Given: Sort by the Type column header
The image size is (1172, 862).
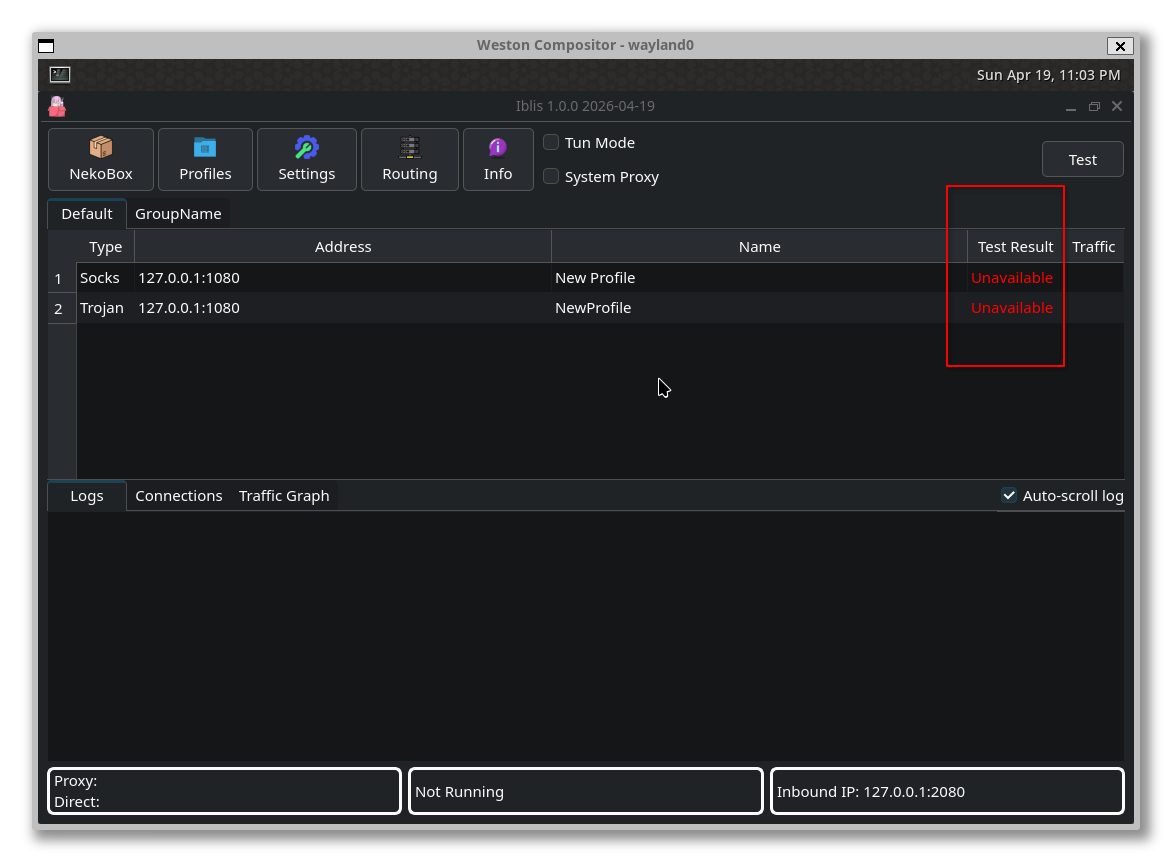Looking at the screenshot, I should [x=105, y=247].
